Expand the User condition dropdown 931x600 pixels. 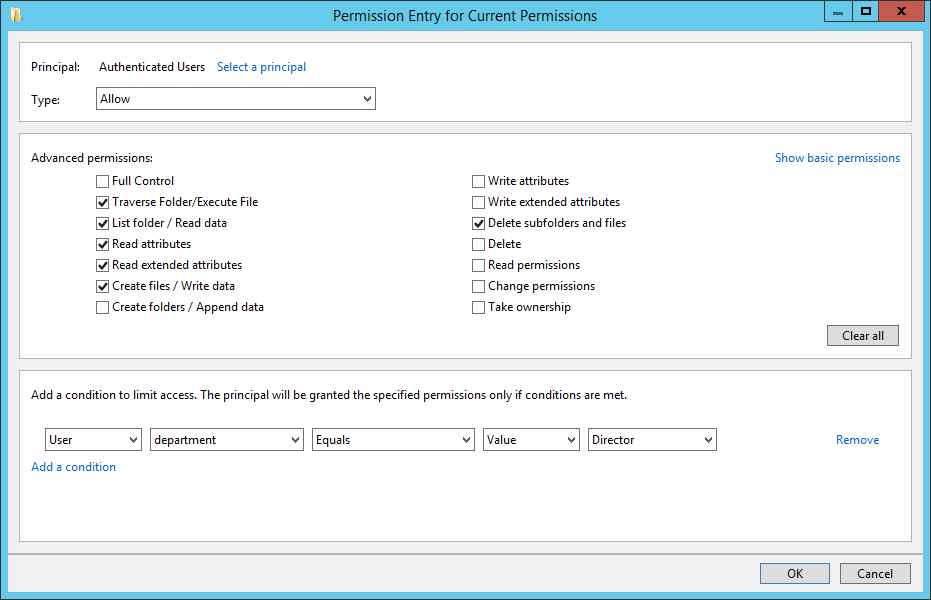[x=93, y=440]
